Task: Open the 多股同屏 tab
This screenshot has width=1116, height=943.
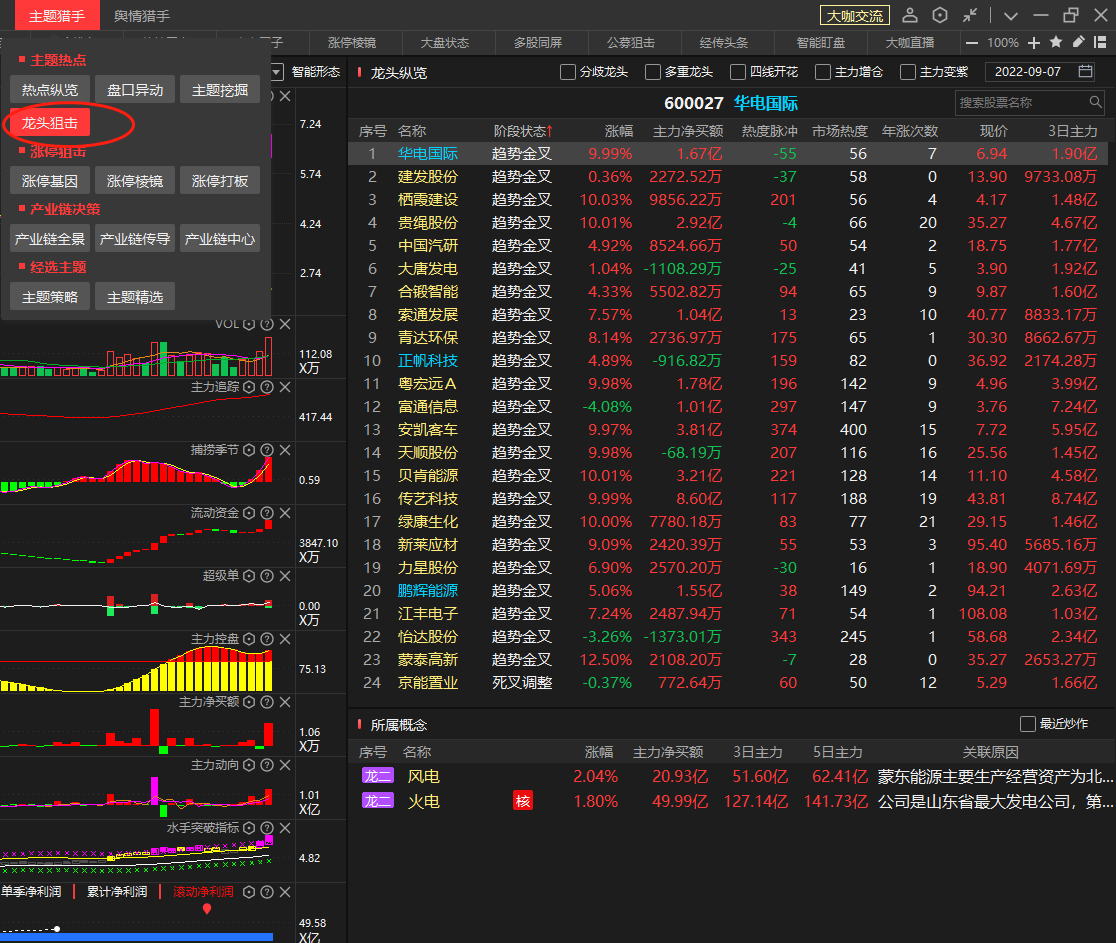Action: tap(538, 43)
